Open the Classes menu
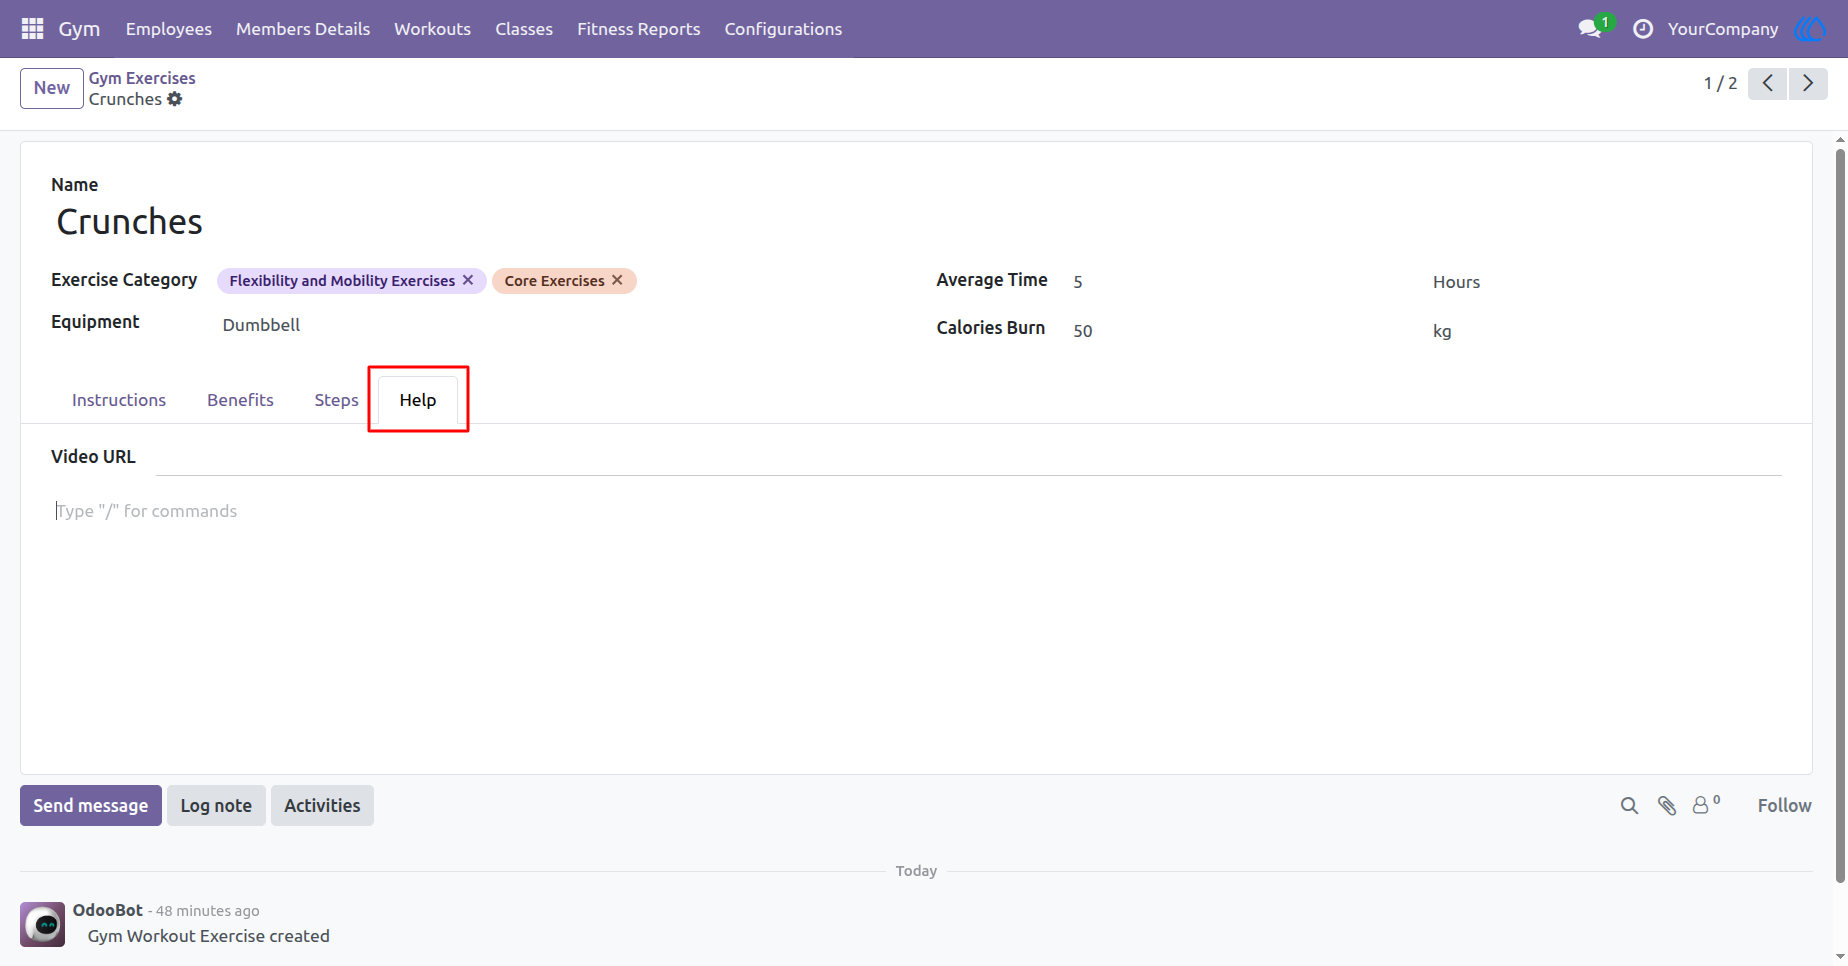1848x966 pixels. coord(524,29)
